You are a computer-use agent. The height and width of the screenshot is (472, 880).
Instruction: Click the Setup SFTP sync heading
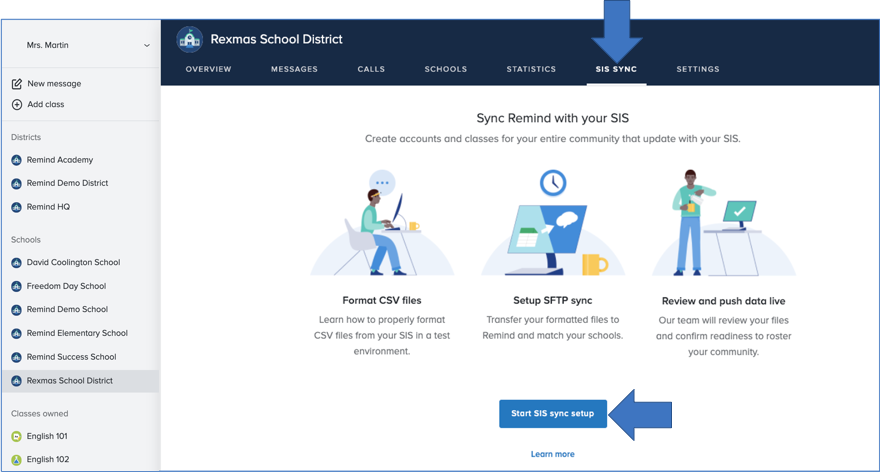pyautogui.click(x=553, y=301)
